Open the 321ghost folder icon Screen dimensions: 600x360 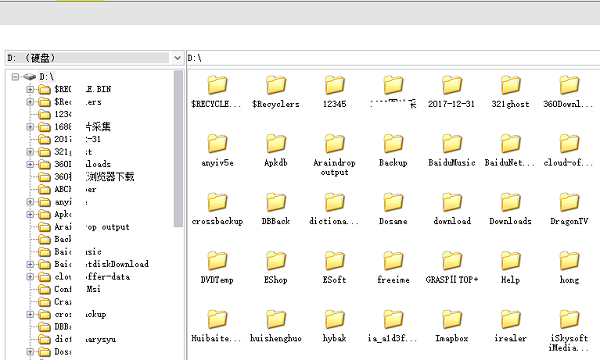(510, 85)
